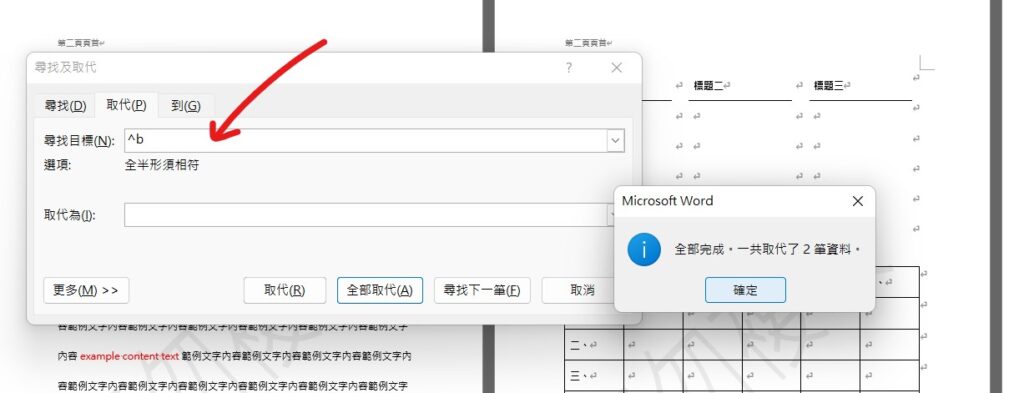Image resolution: width=1024 pixels, height=393 pixels.
Task: Click the 取代(R) button
Action: pos(285,291)
